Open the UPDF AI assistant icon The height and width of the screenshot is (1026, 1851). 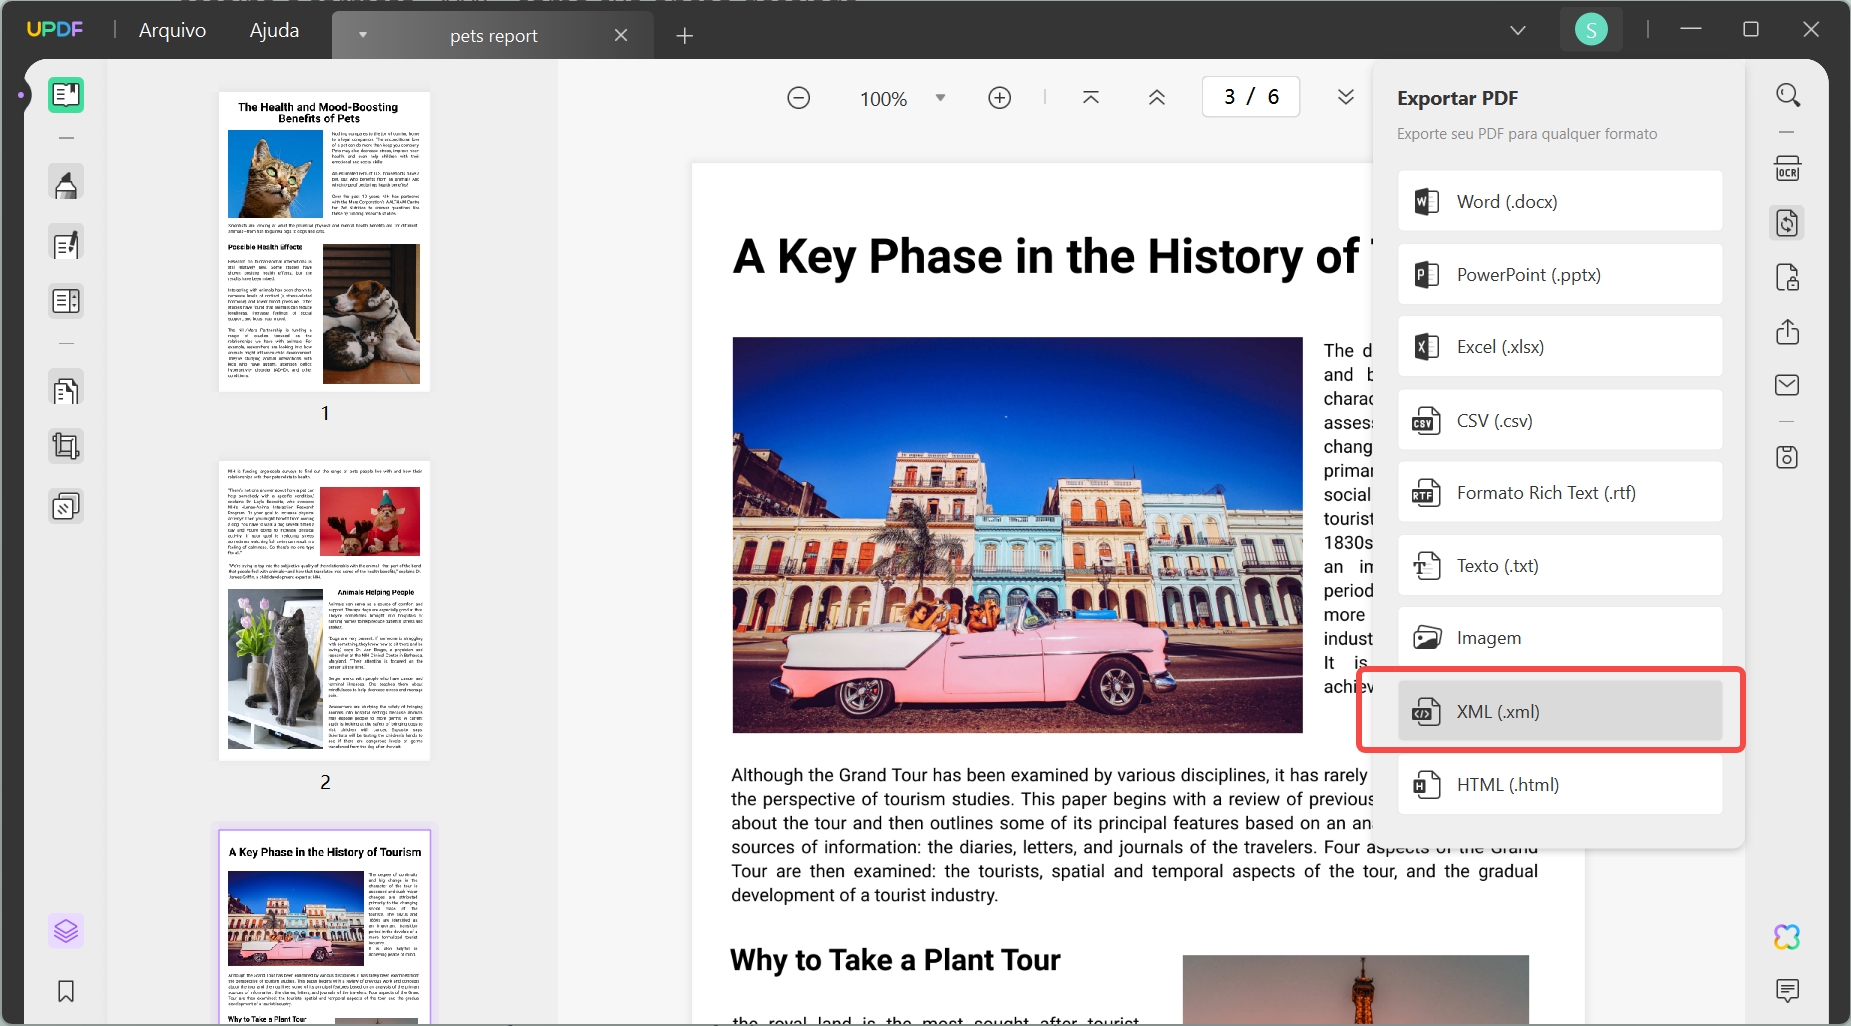[1787, 937]
